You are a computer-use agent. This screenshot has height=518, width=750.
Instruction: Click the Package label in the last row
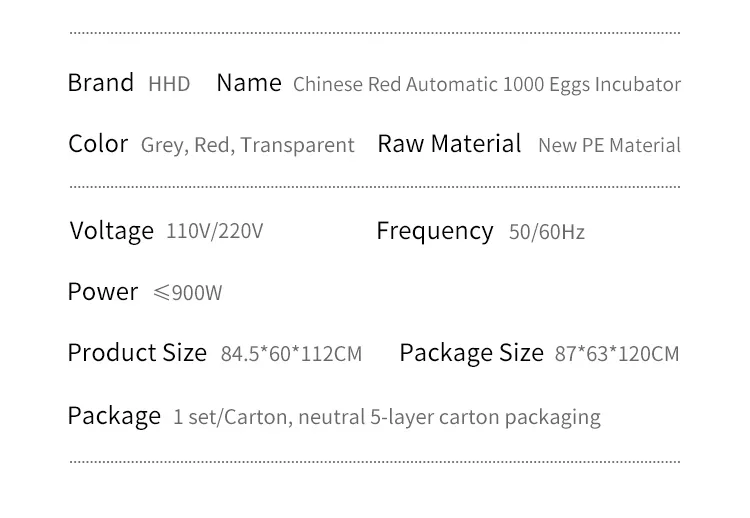[x=114, y=416]
